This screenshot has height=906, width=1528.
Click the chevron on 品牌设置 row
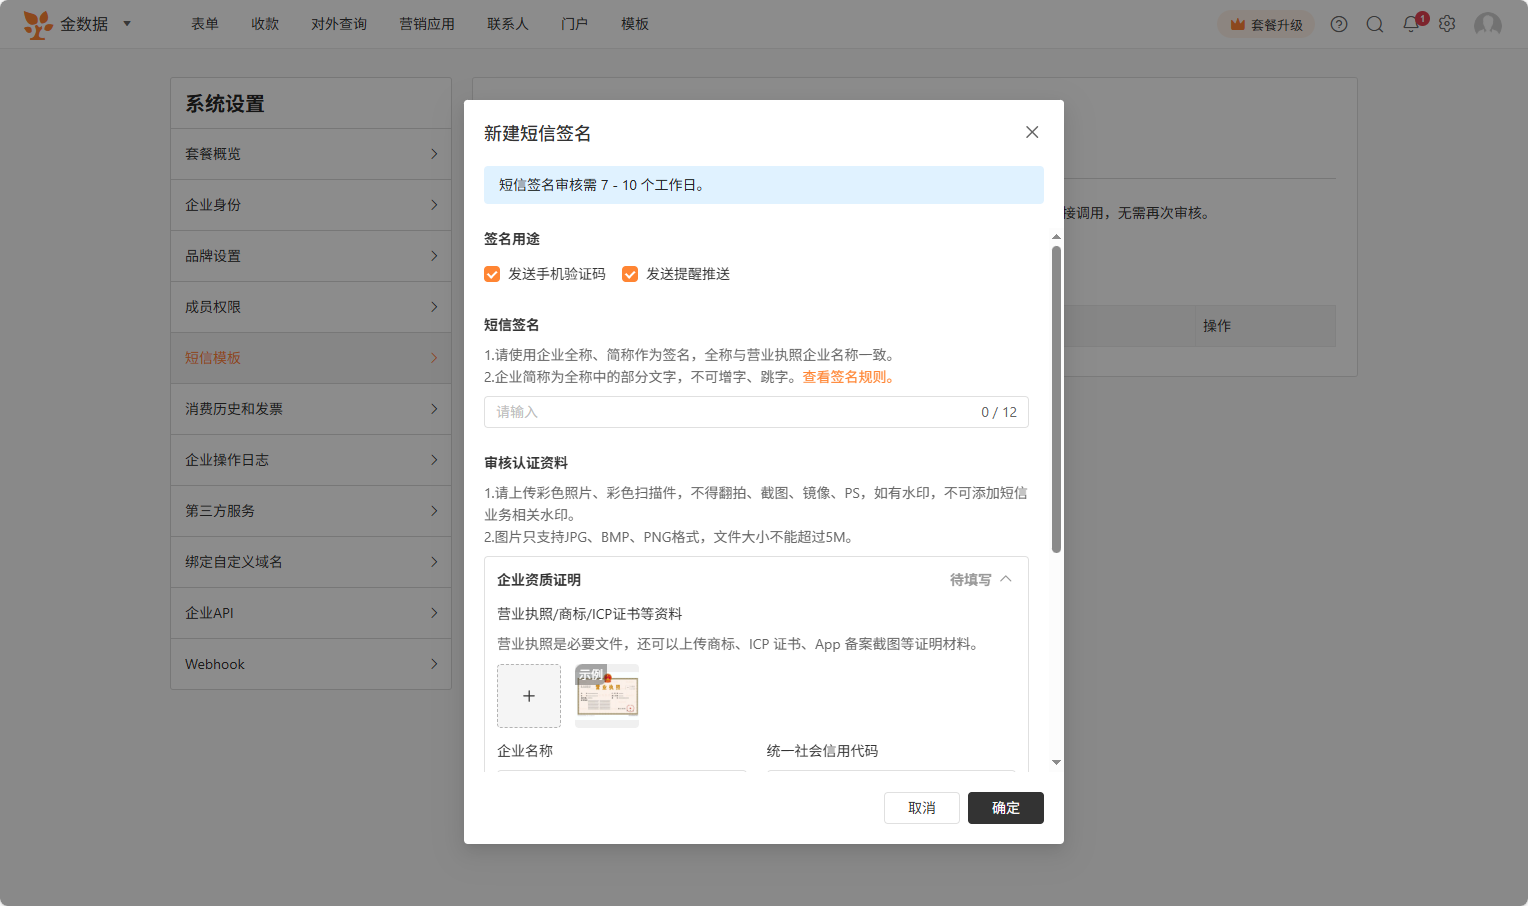pyautogui.click(x=434, y=256)
